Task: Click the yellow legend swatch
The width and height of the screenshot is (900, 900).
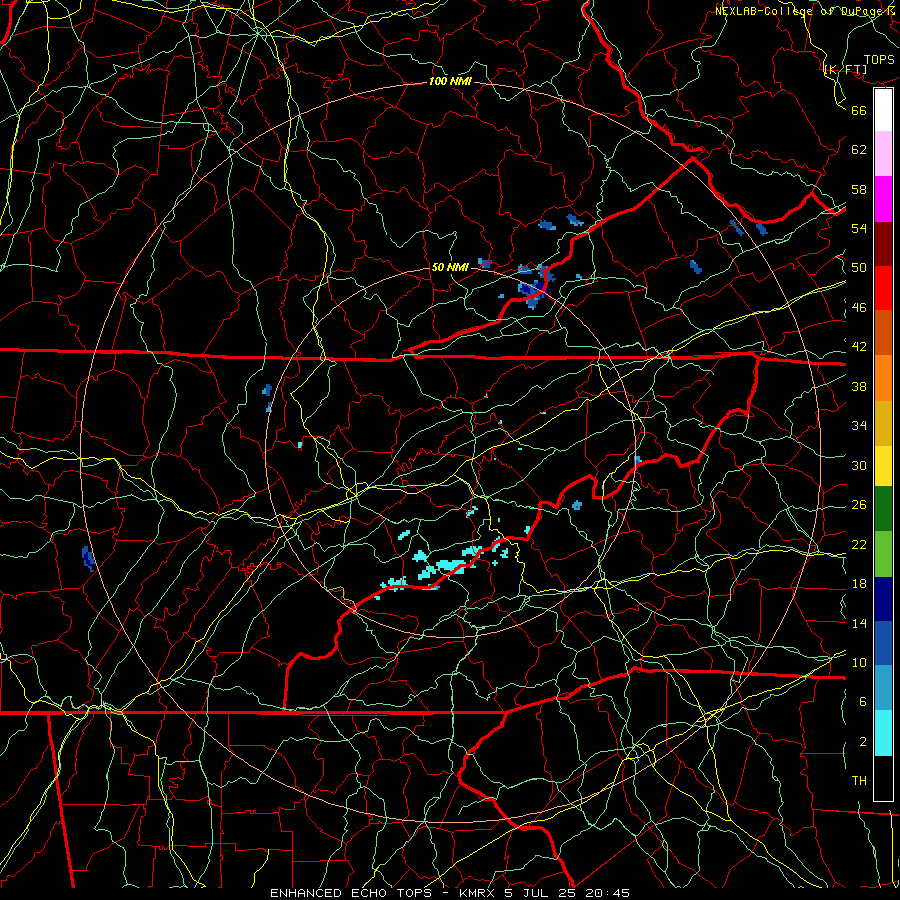Action: click(883, 466)
